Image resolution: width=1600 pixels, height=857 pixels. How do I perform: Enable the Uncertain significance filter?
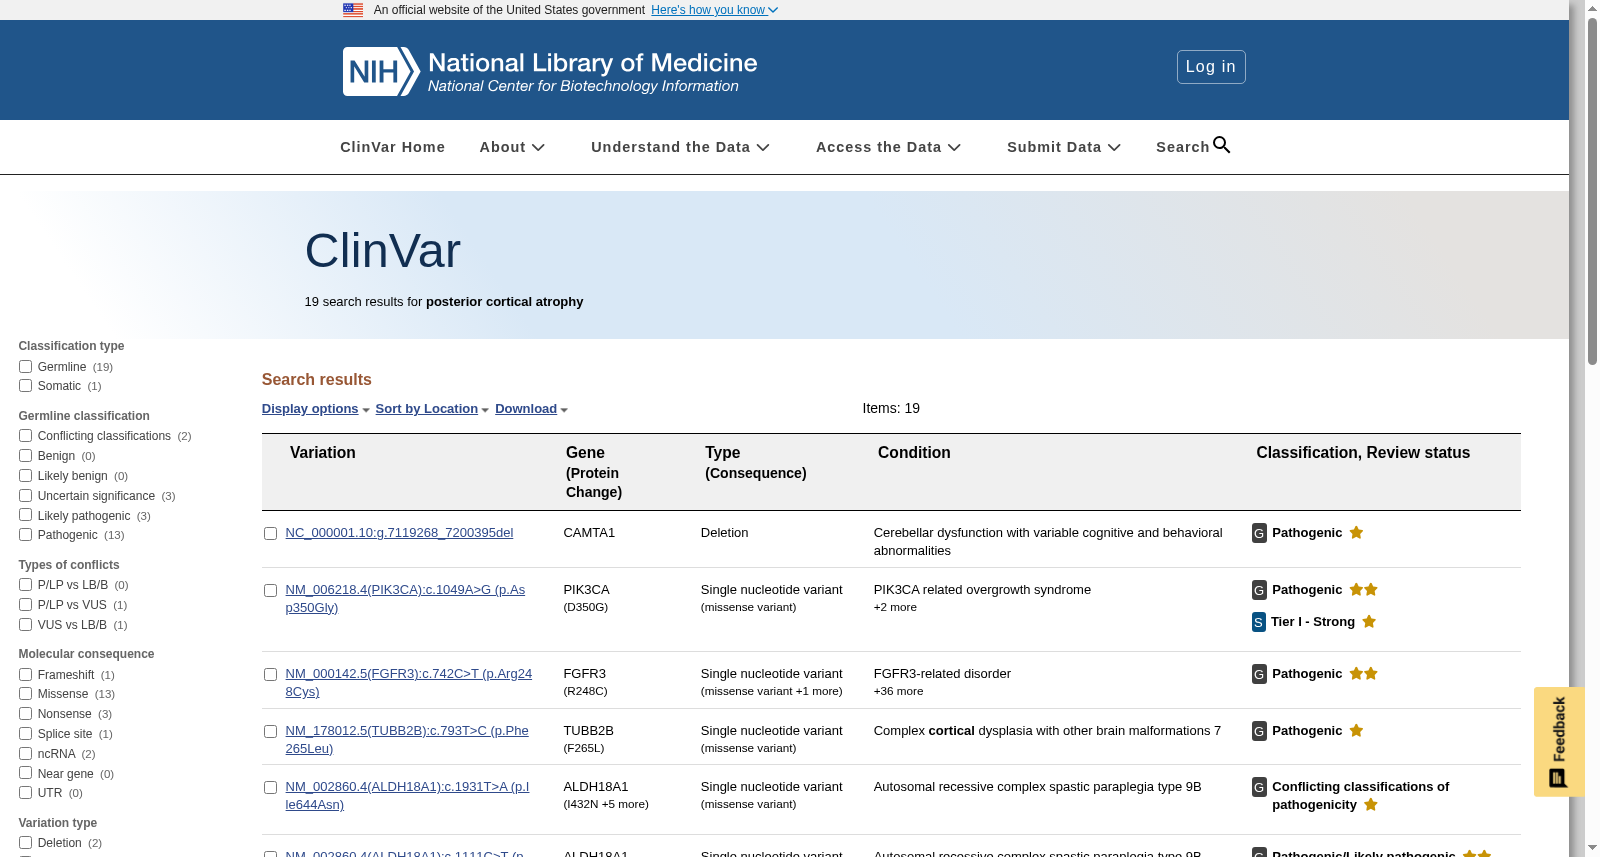25,496
